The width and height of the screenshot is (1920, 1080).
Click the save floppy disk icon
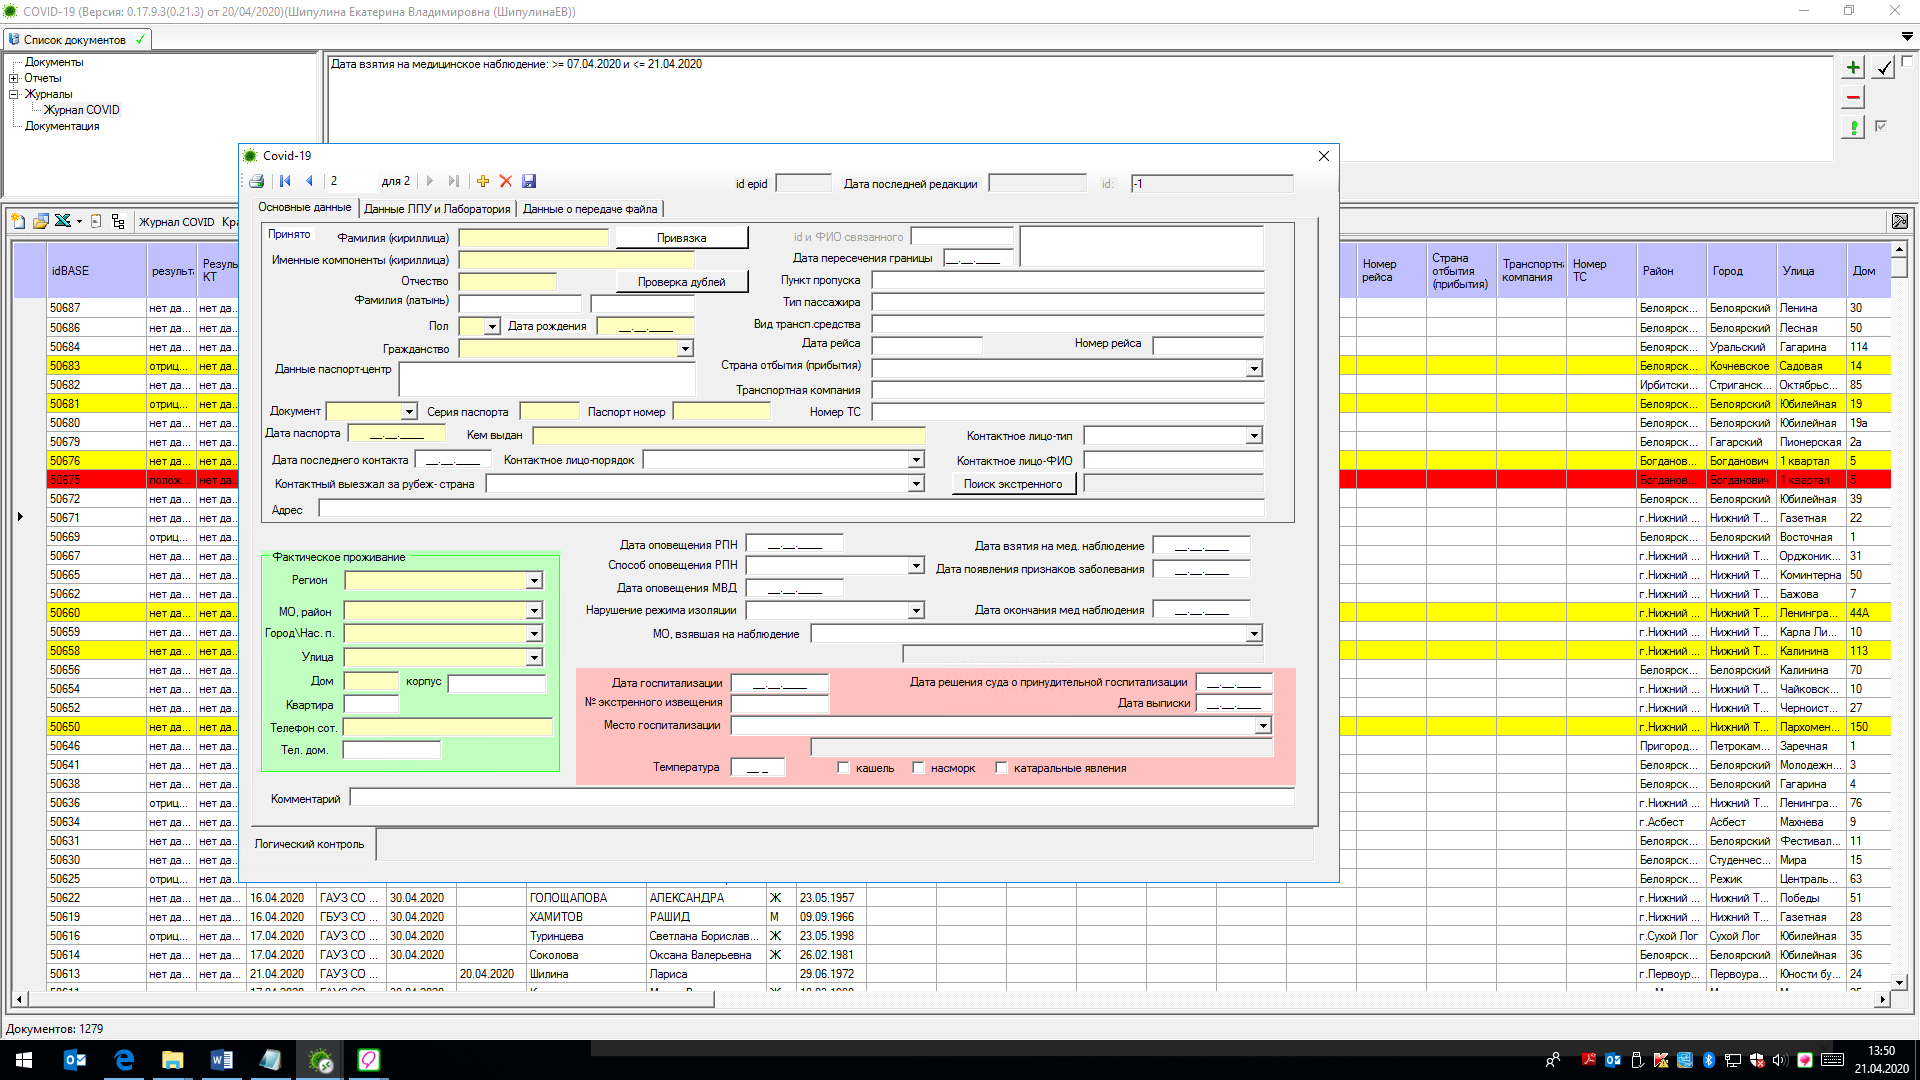529,181
